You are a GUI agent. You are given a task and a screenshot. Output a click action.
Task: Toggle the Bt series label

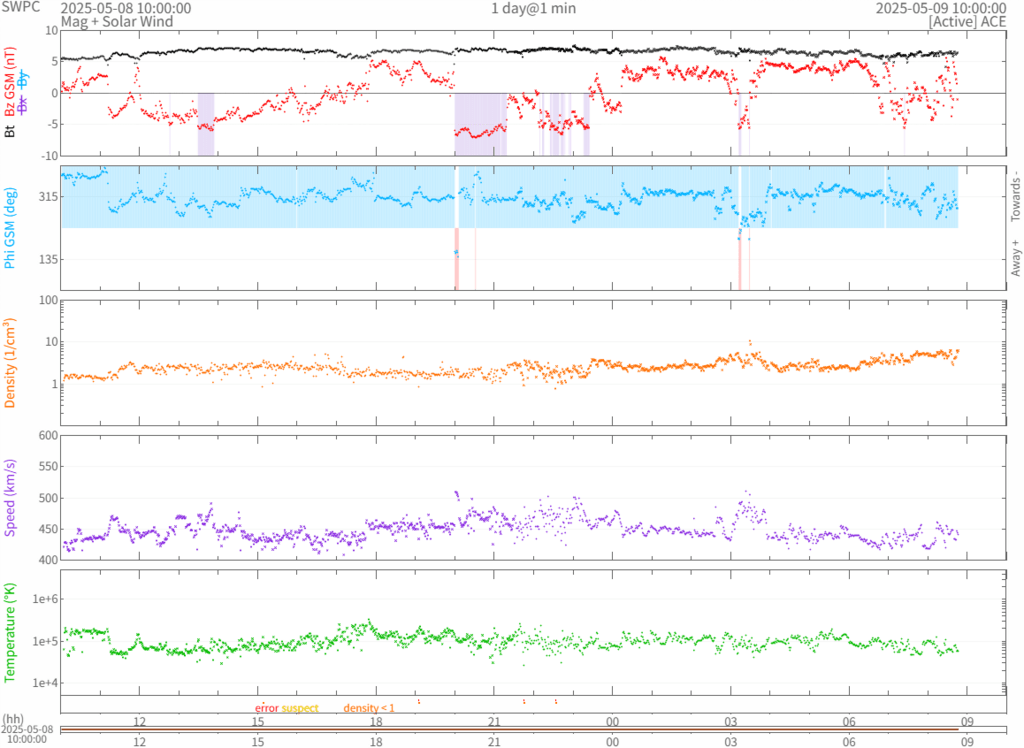(10, 128)
